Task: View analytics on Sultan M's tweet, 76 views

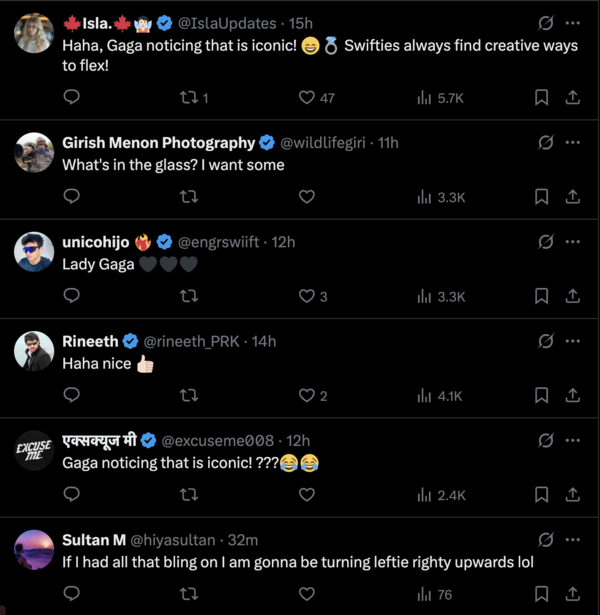Action: click(434, 595)
